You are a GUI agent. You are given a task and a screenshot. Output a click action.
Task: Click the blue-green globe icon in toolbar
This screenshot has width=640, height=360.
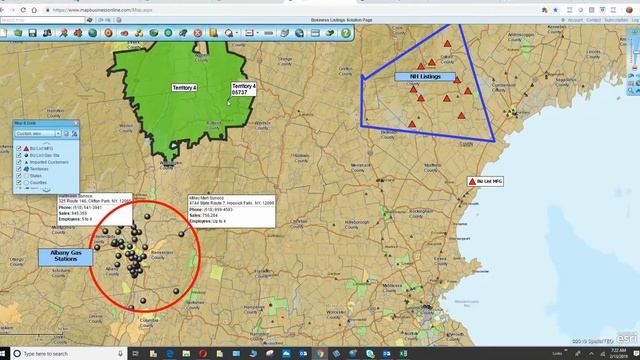(x=93, y=33)
